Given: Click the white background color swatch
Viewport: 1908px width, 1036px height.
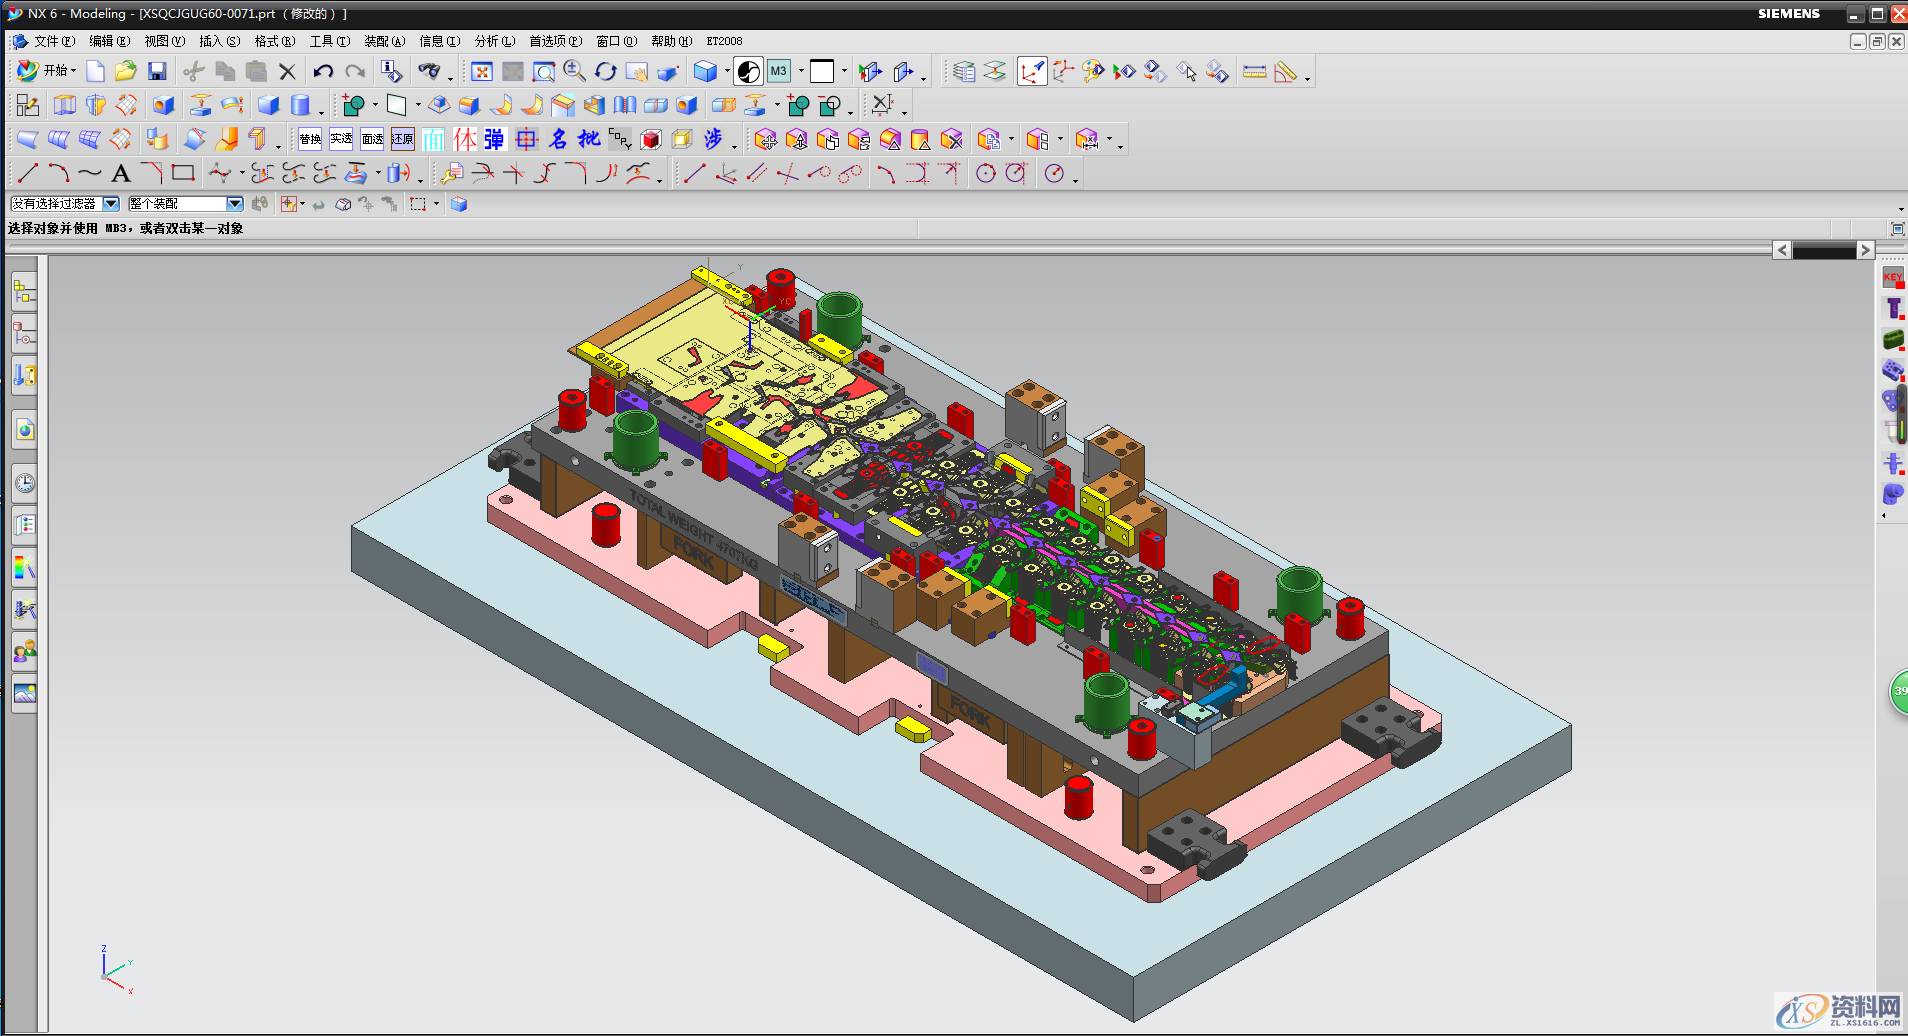Looking at the screenshot, I should (822, 71).
